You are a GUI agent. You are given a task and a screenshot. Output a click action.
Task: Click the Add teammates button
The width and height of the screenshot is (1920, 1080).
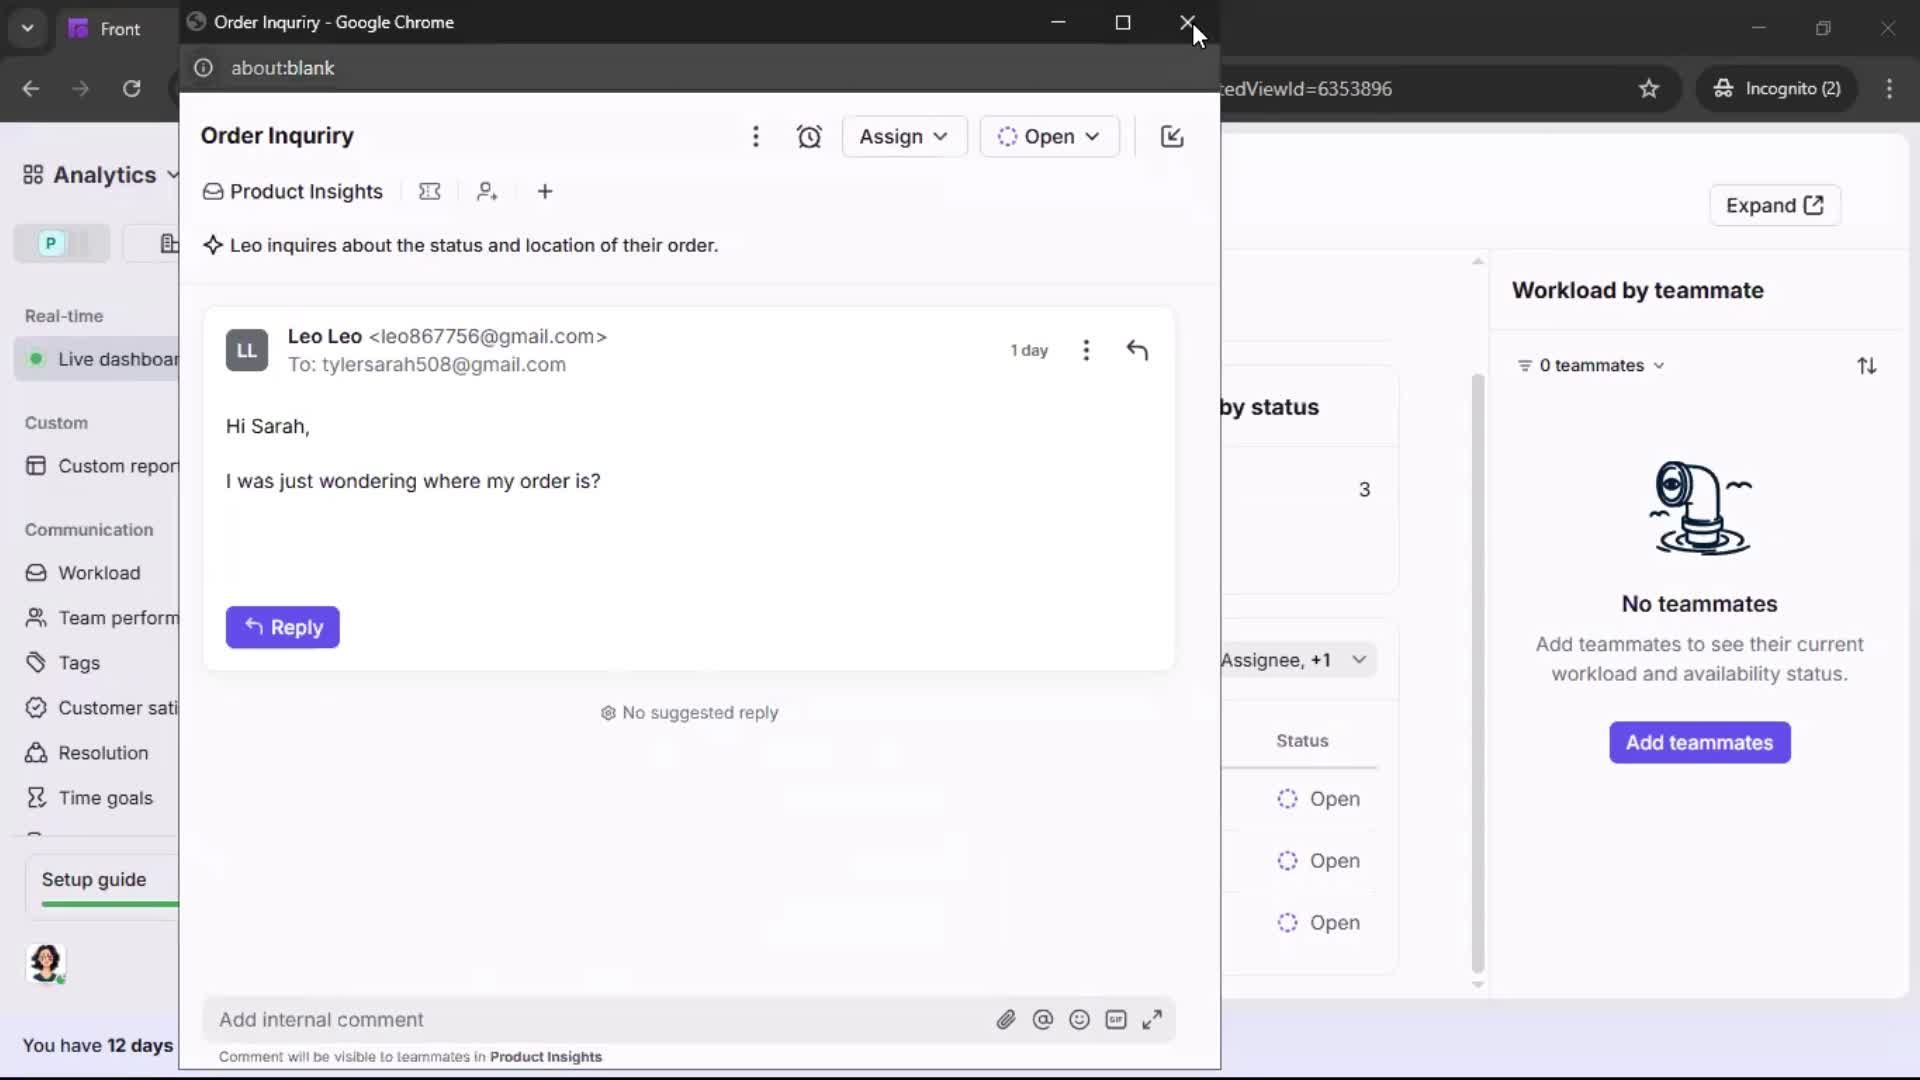[x=1699, y=743]
